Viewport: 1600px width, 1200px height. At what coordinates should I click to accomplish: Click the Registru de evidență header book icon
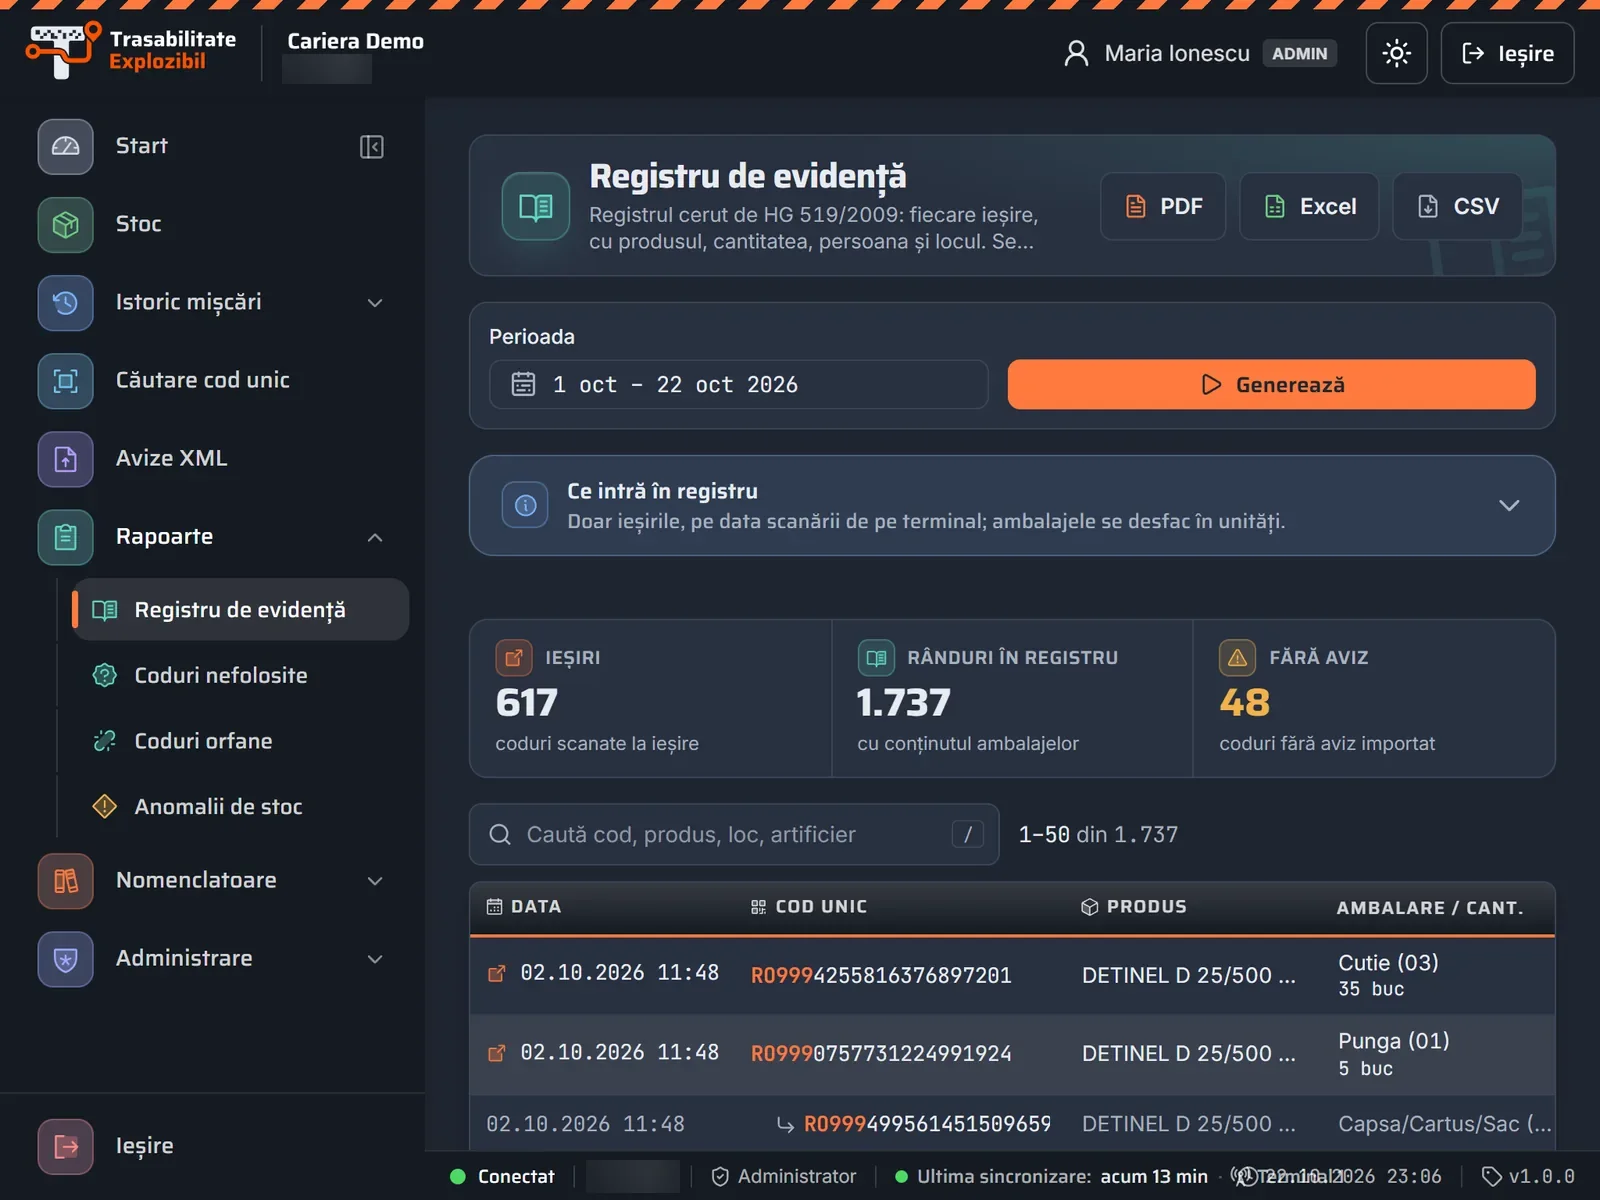pyautogui.click(x=536, y=206)
